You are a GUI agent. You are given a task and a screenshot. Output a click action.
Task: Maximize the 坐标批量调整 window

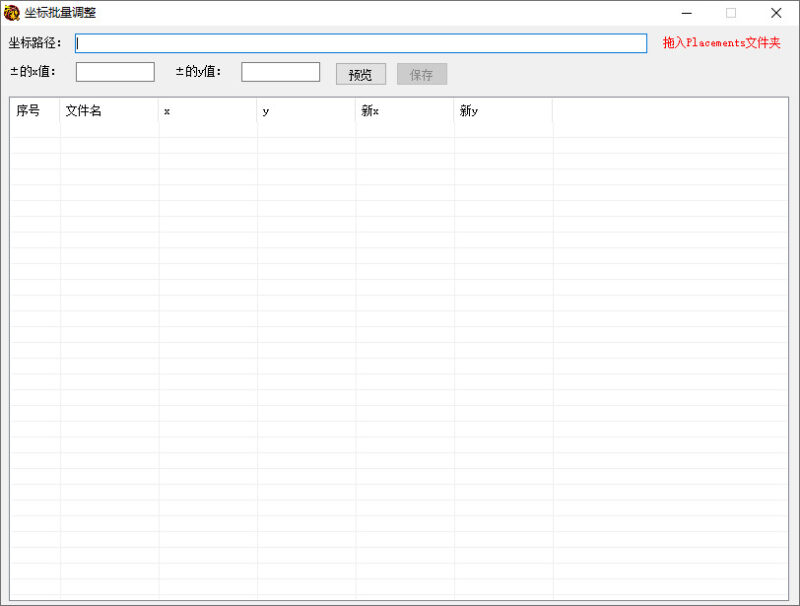pyautogui.click(x=731, y=13)
